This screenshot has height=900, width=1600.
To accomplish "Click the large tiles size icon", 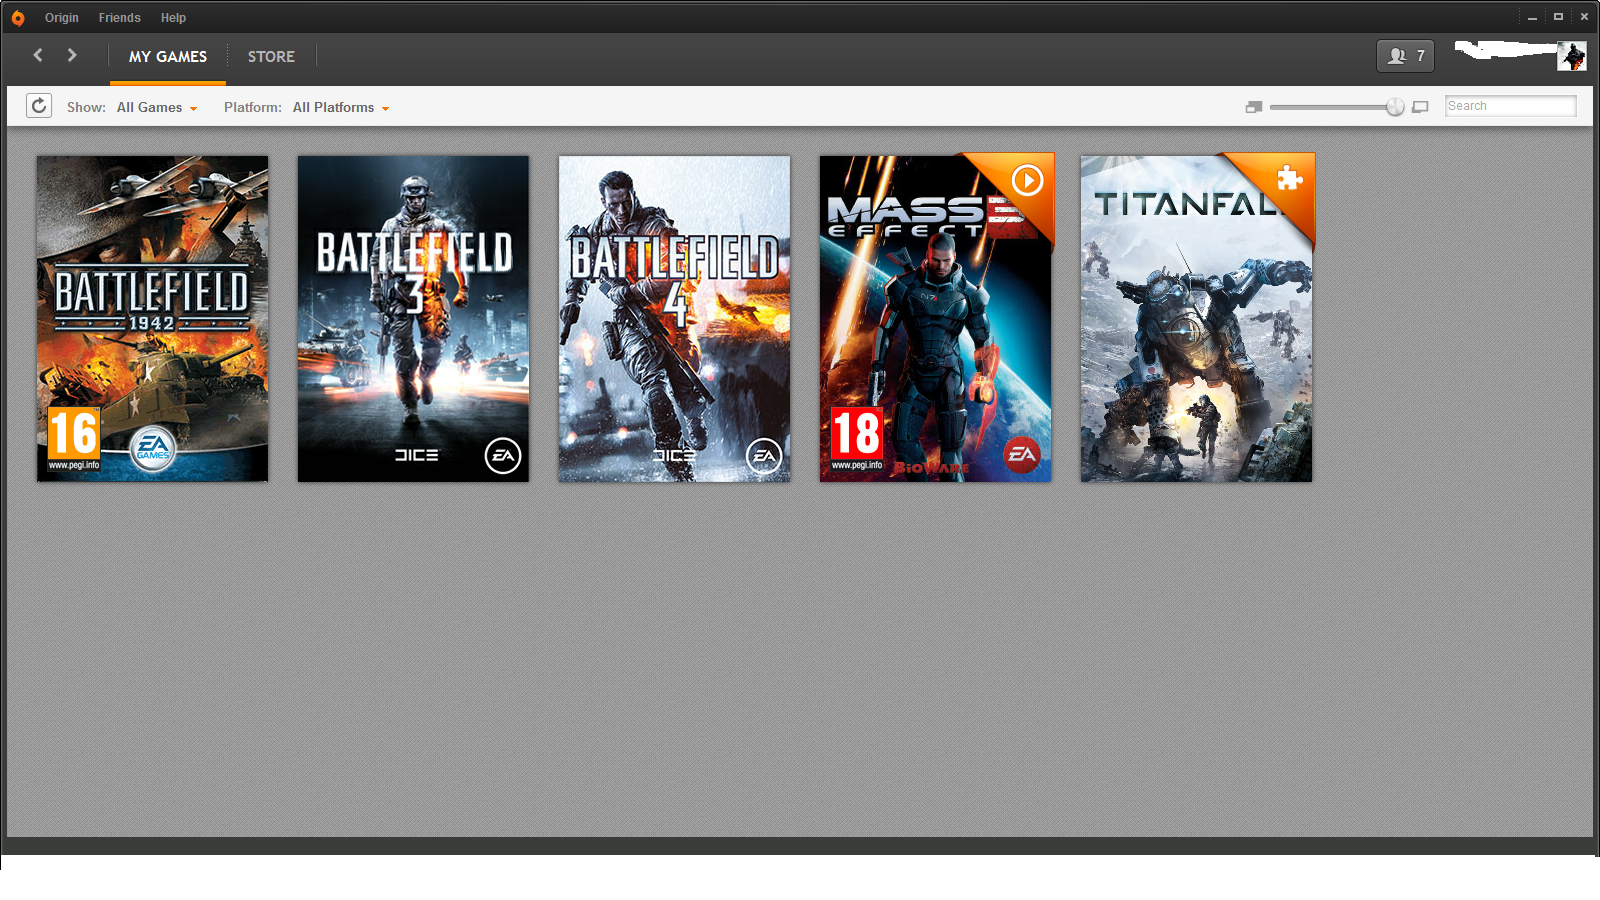I will (1420, 107).
